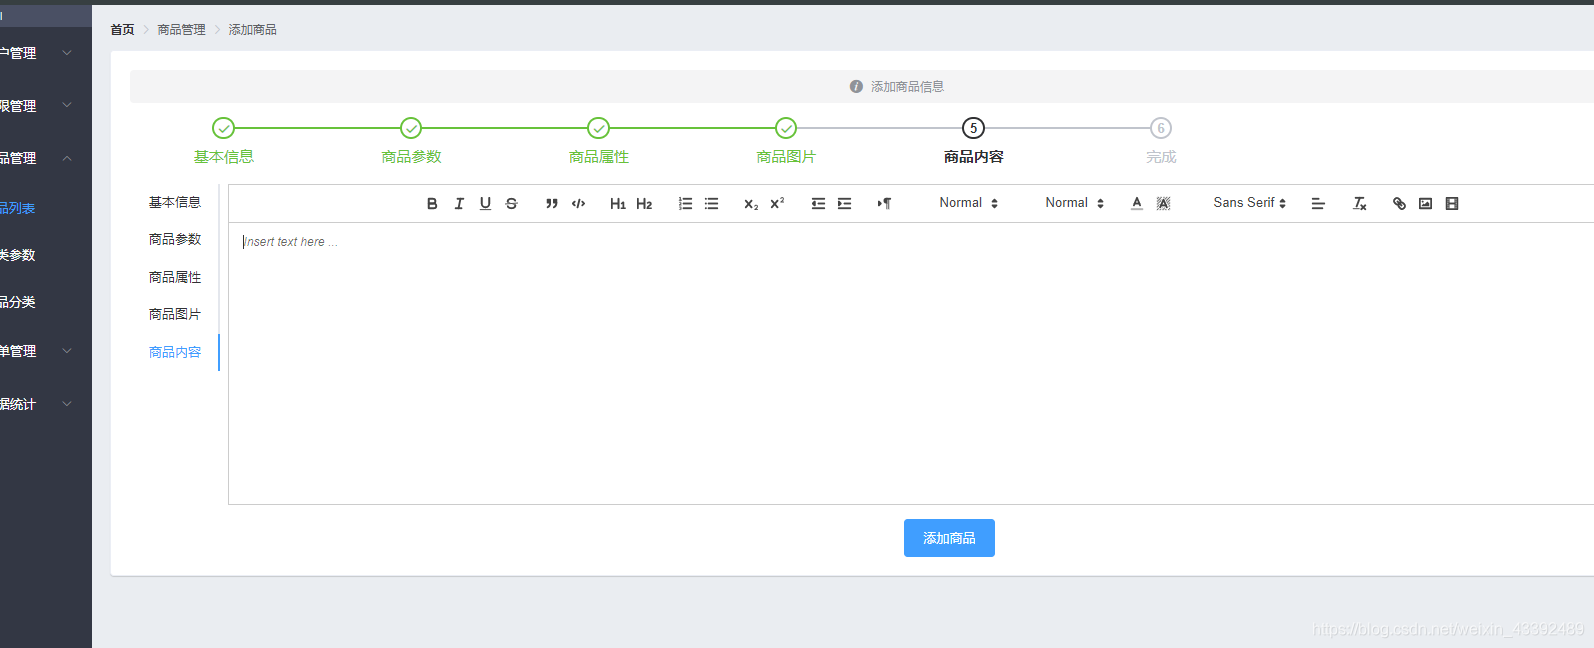The image size is (1594, 648).
Task: Decrease text indent in the editor
Action: tap(818, 203)
